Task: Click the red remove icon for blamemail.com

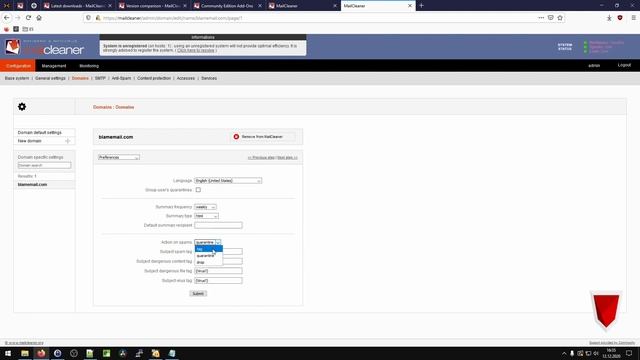Action: (236, 137)
